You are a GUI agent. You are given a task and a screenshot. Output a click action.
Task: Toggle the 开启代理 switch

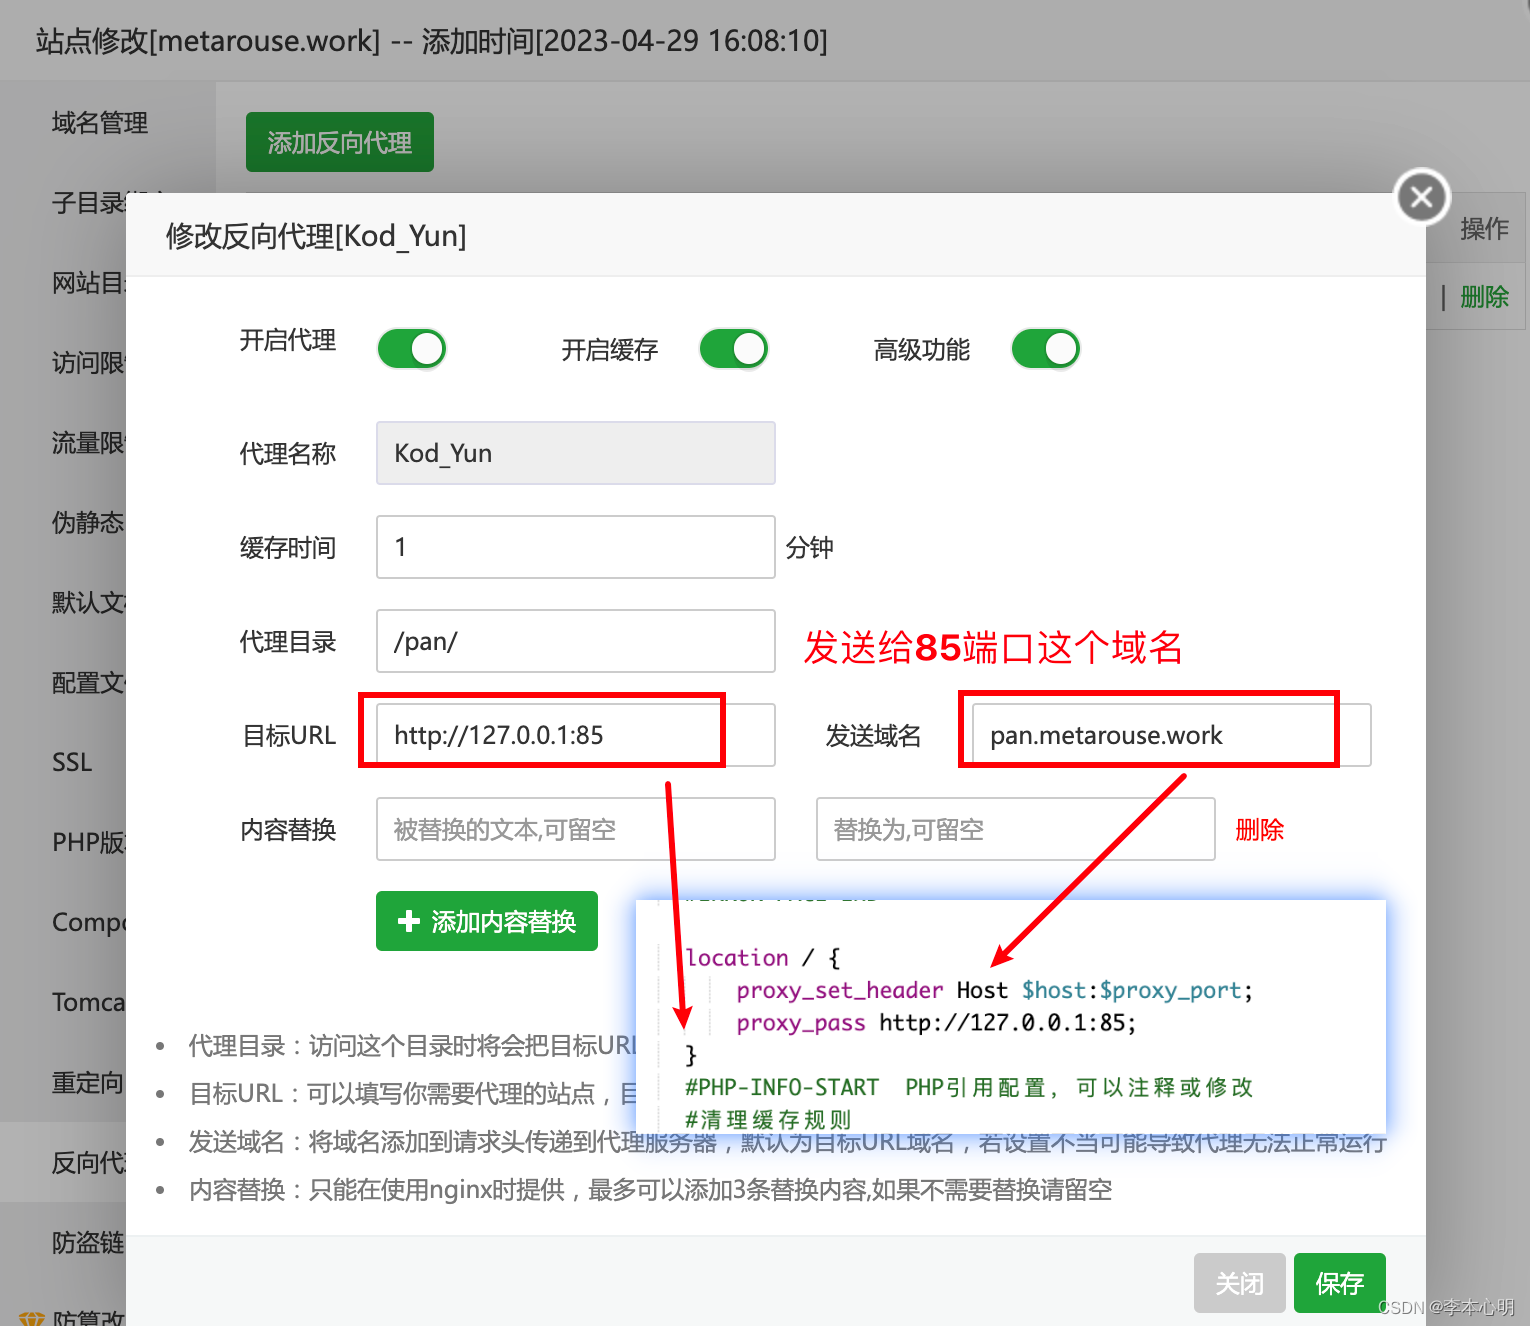[411, 349]
